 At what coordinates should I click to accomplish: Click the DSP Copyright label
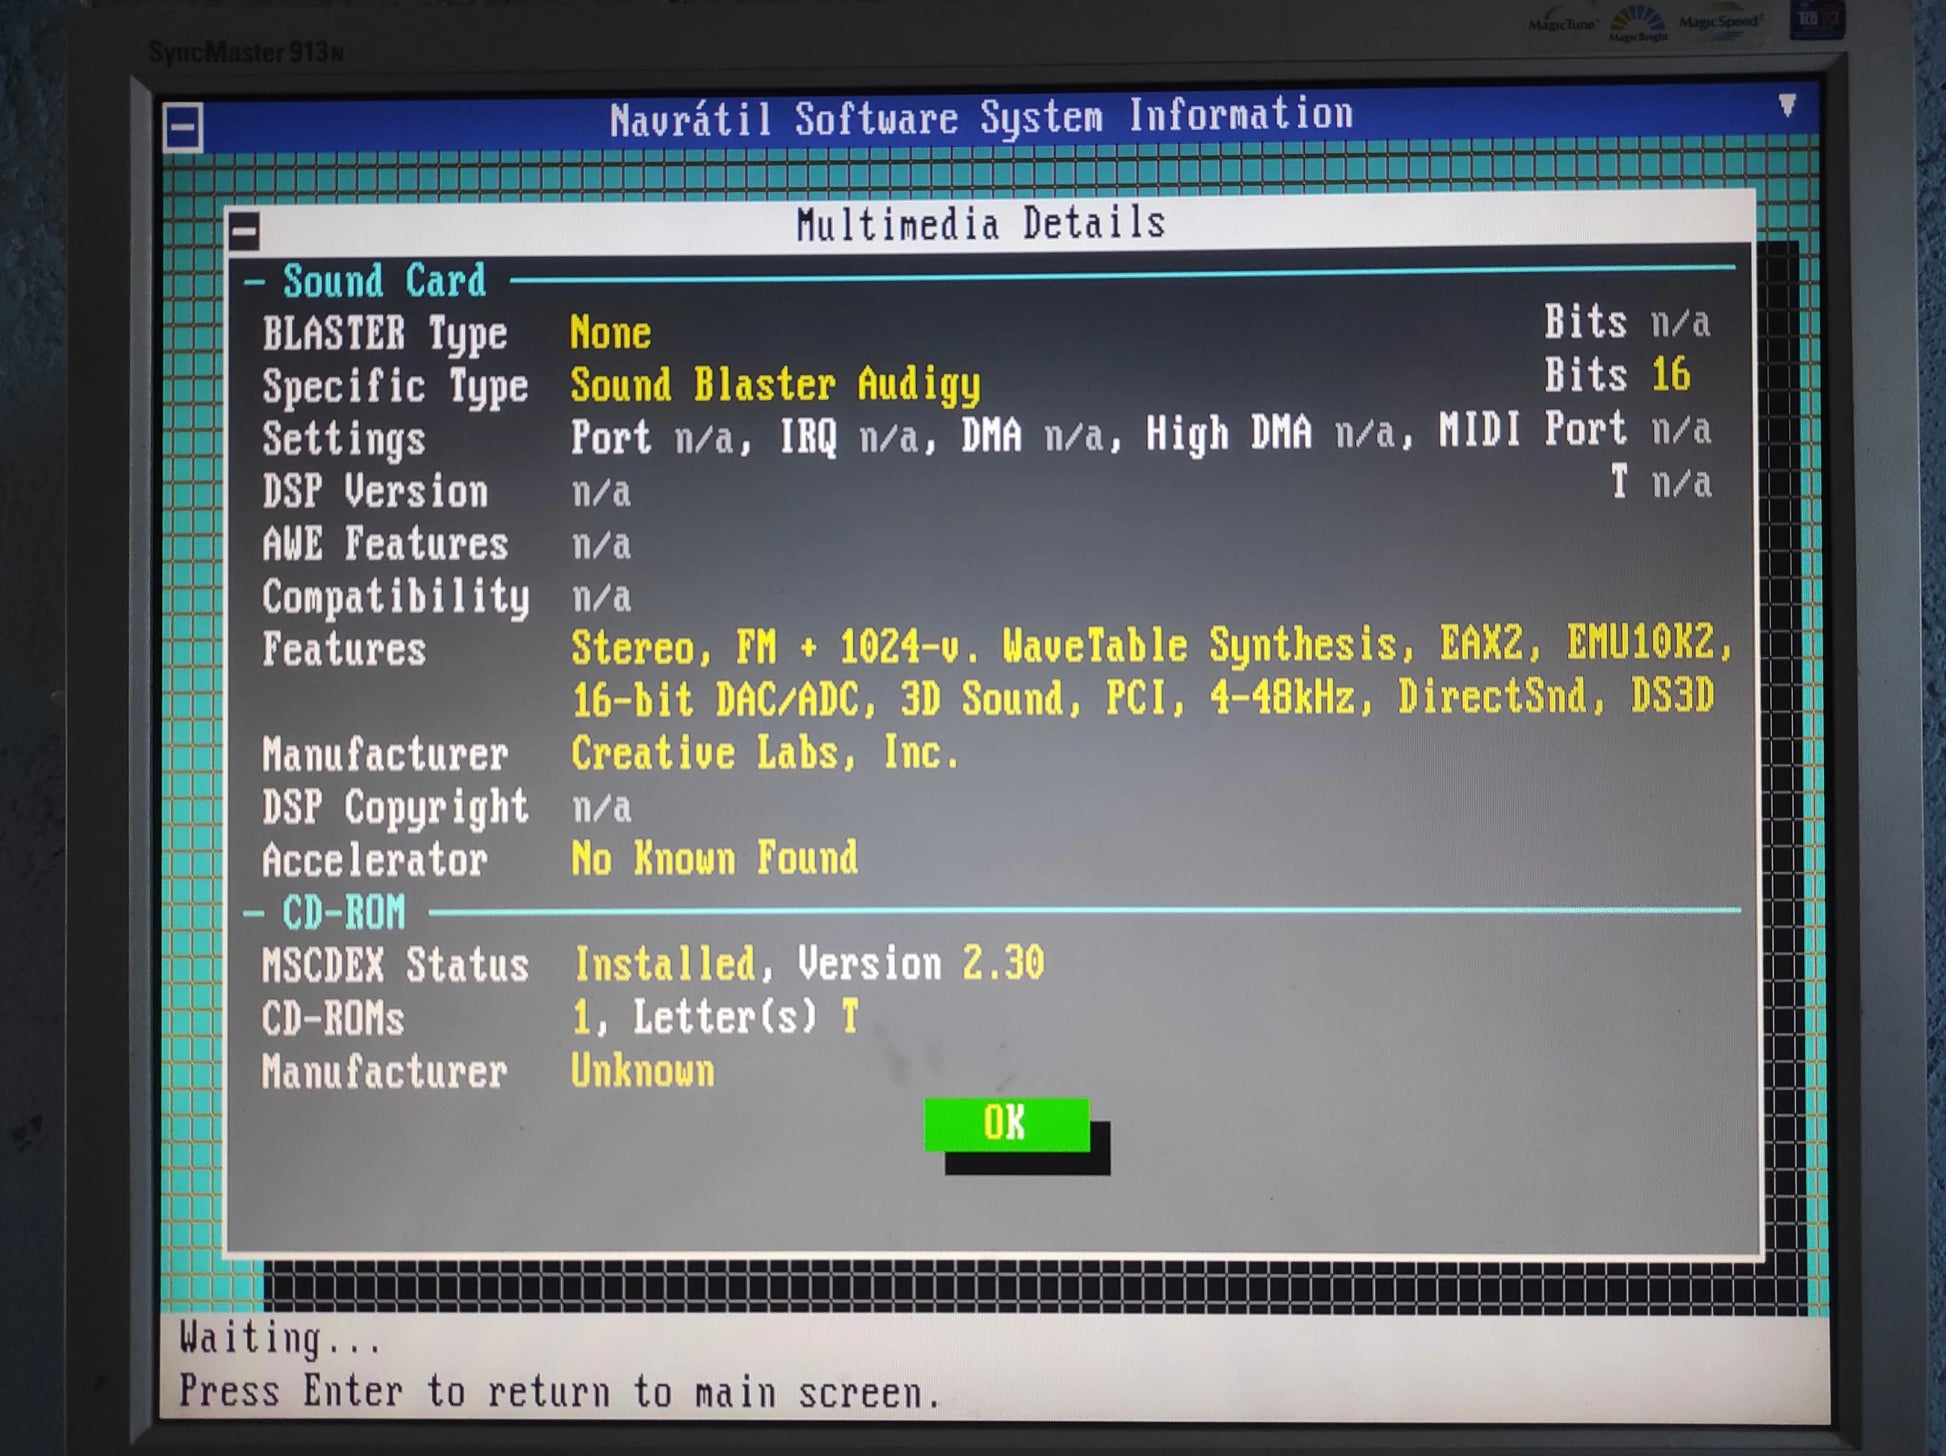click(x=395, y=807)
